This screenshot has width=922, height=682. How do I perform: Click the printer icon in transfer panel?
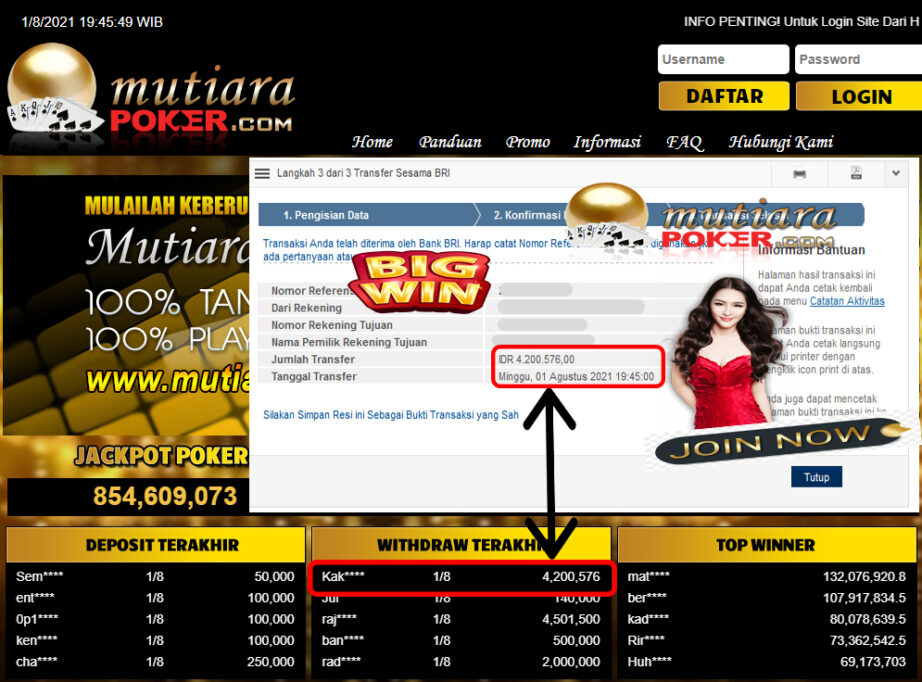[800, 173]
